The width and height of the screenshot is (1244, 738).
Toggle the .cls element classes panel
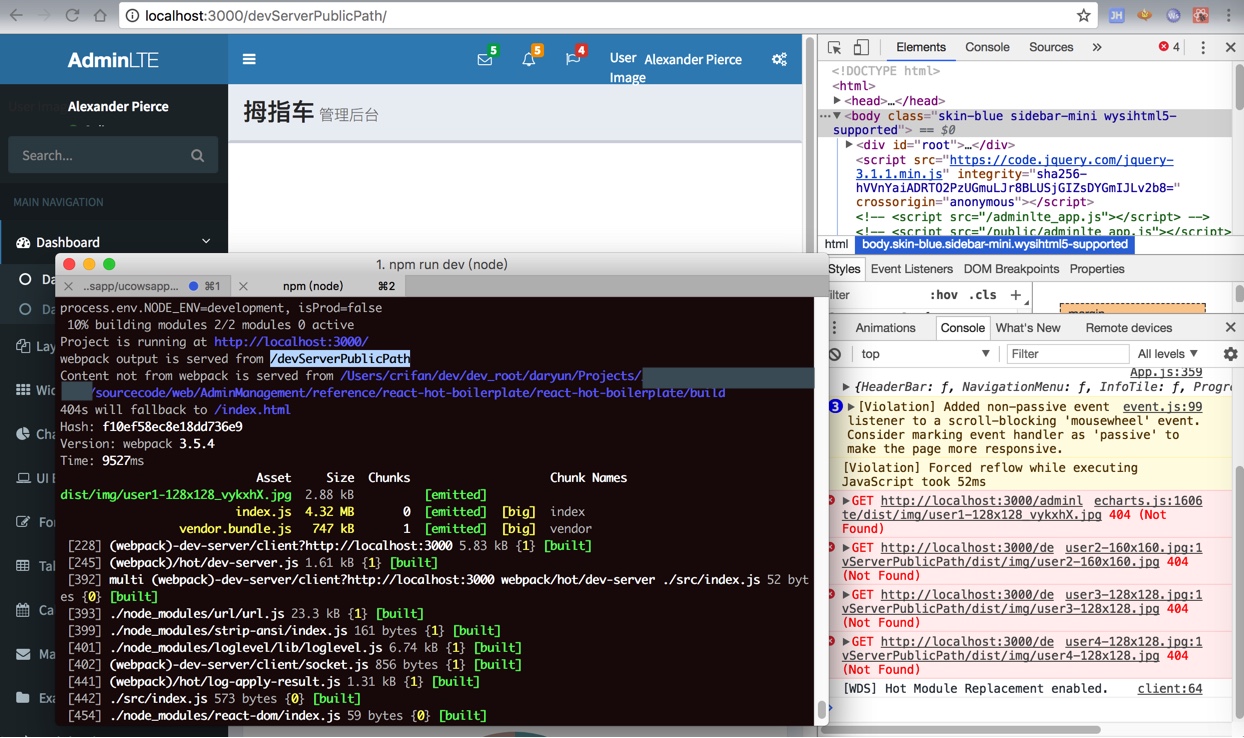[984, 295]
